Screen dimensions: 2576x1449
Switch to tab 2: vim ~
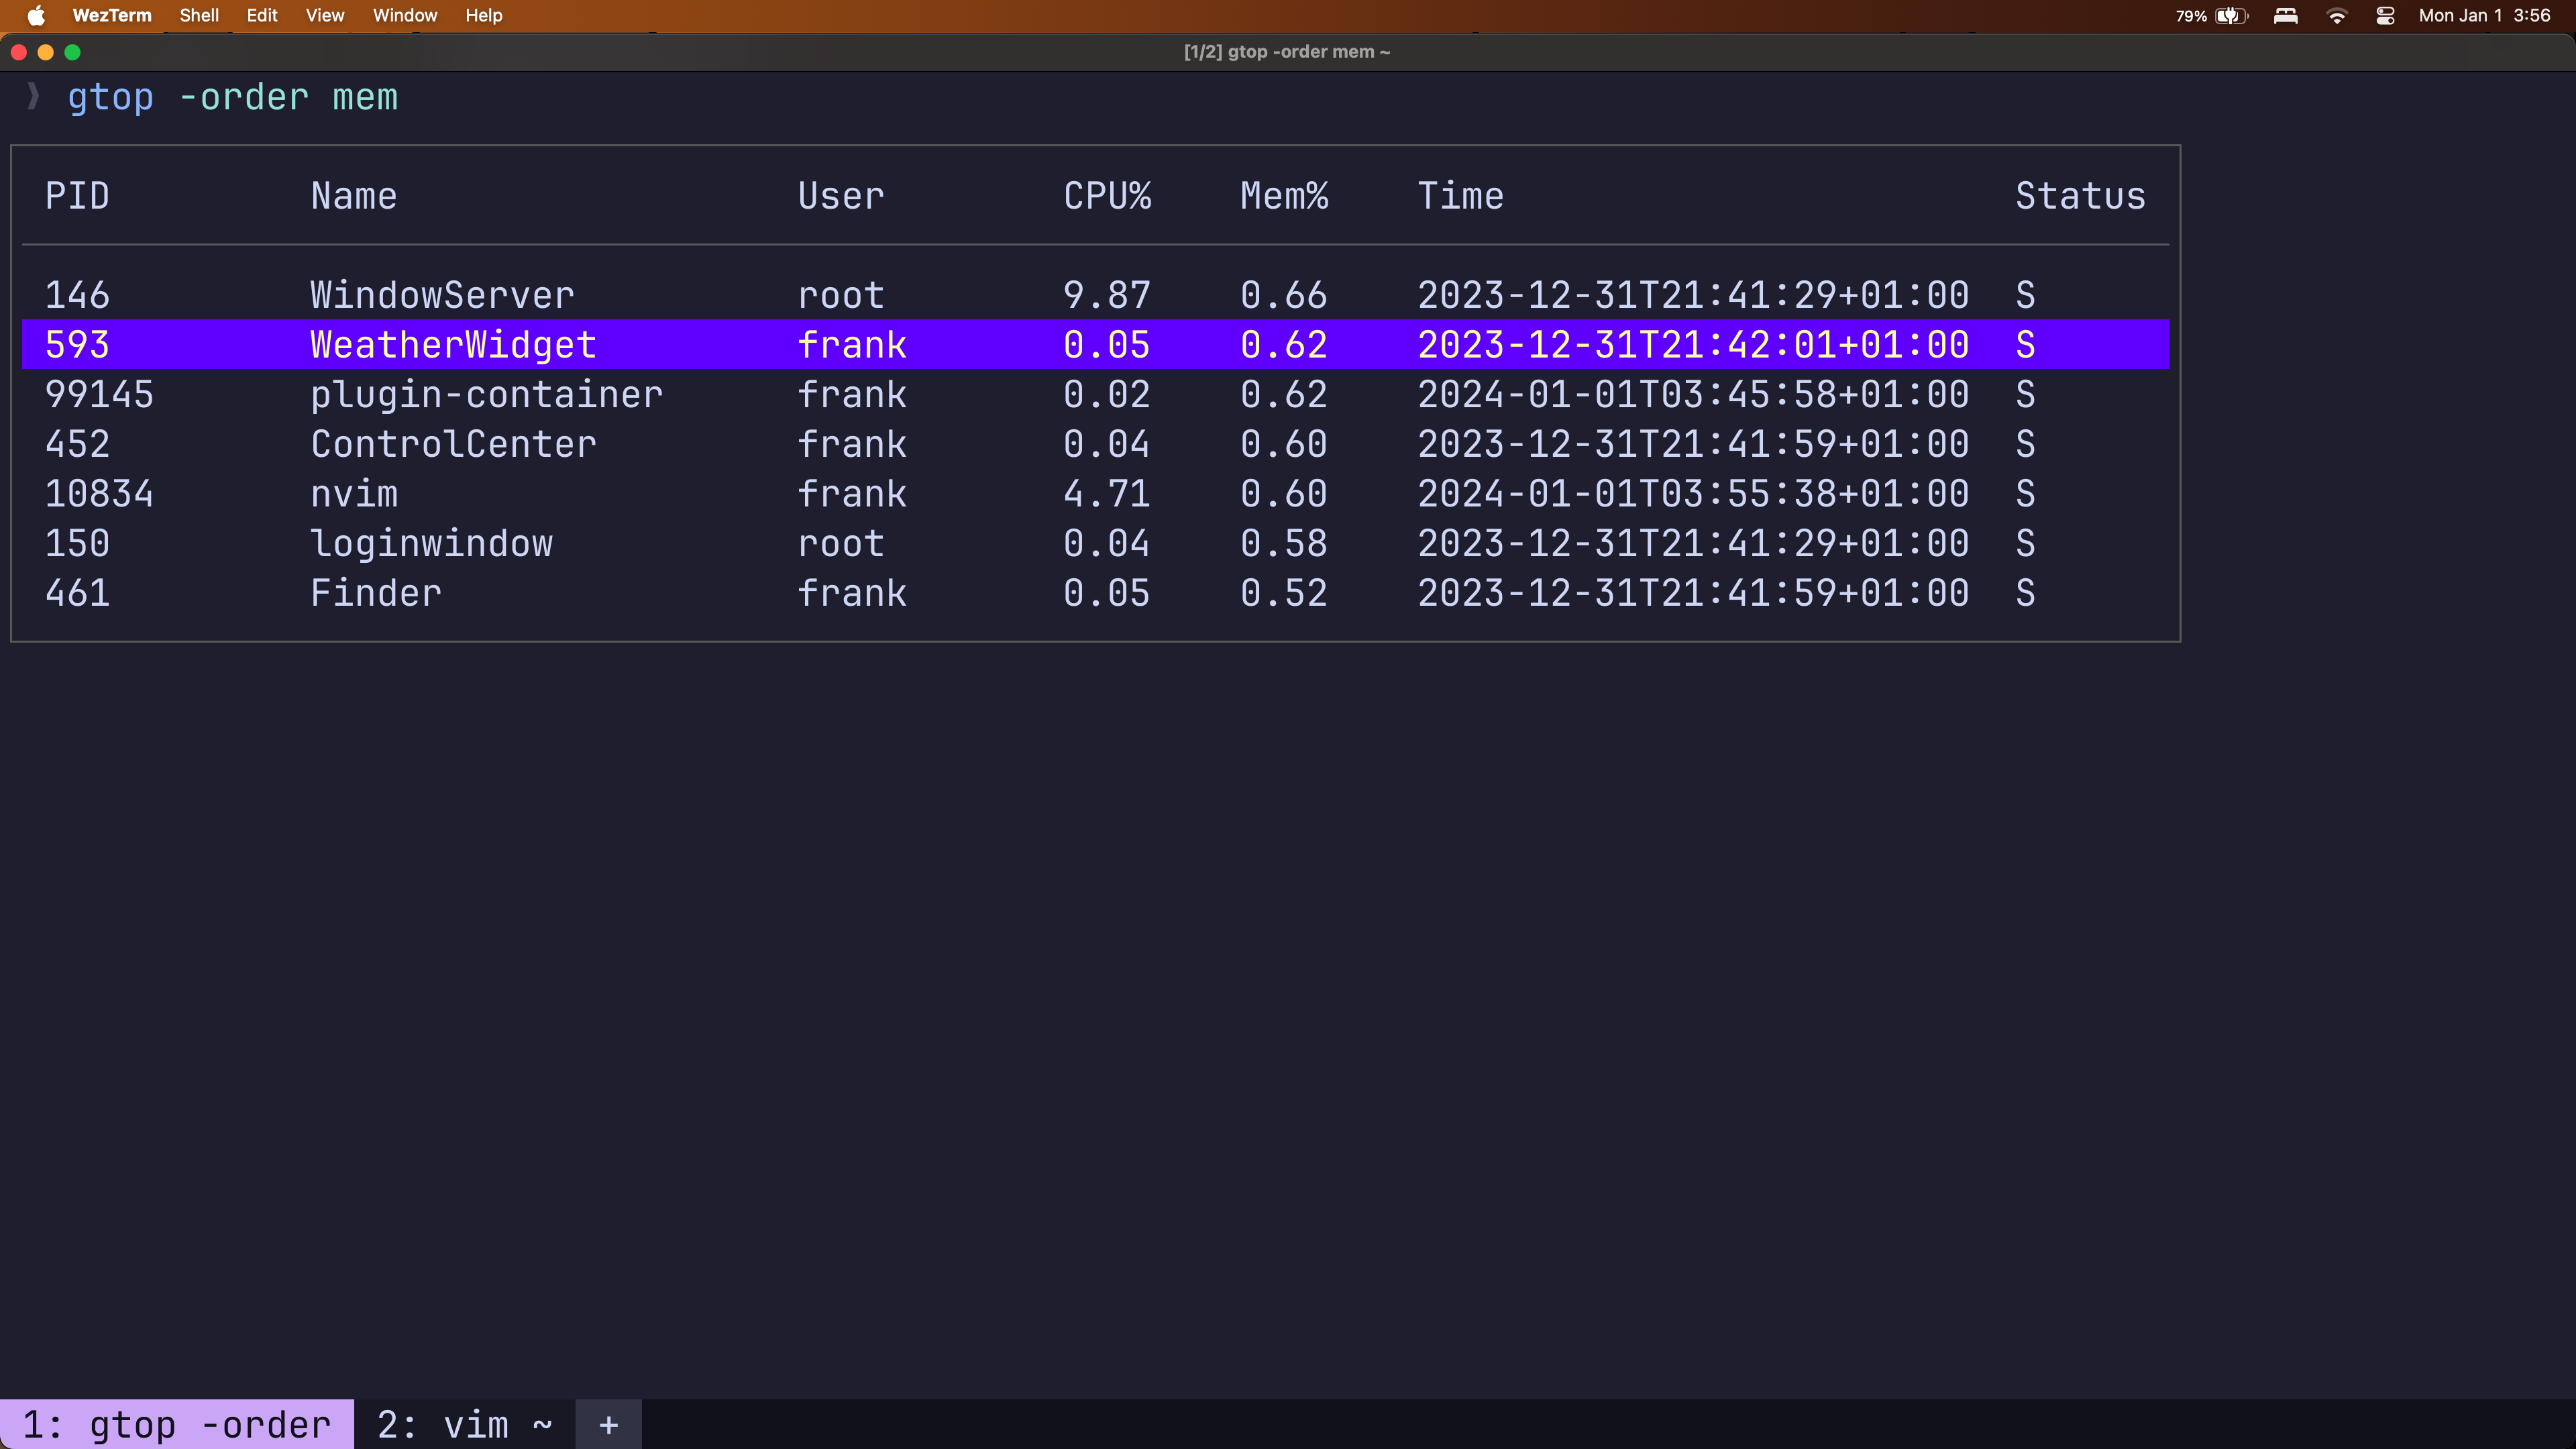click(465, 1424)
